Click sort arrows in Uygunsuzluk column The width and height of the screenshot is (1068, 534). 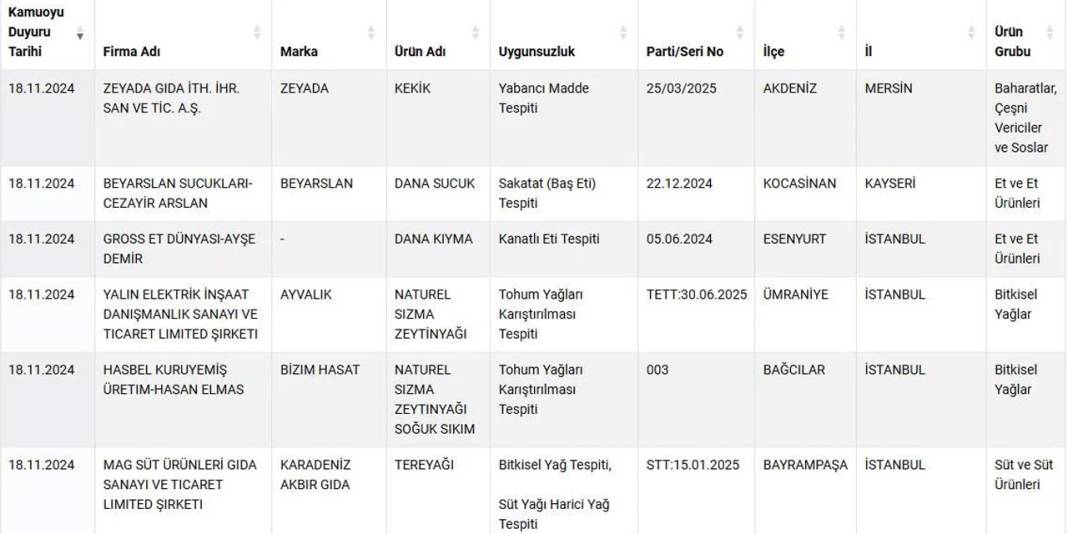[x=623, y=33]
